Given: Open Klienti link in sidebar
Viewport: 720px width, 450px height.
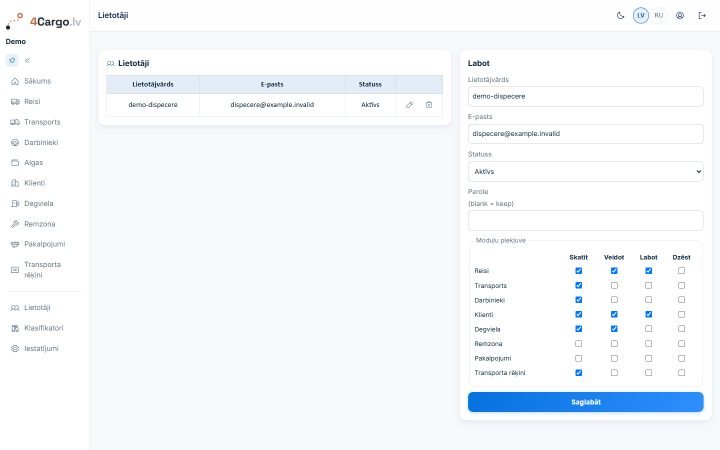Looking at the screenshot, I should 34,183.
